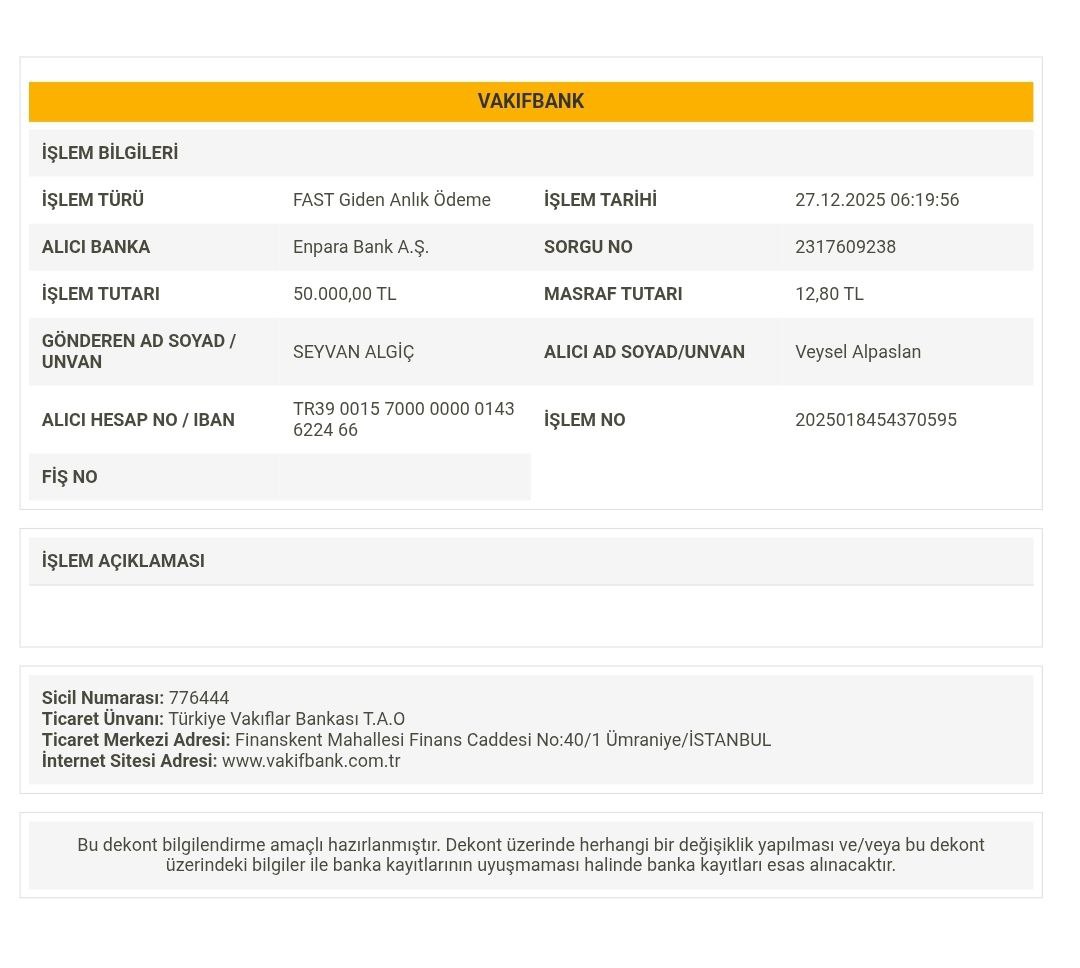Select the date 27.12.2025 06:19:56
Image resolution: width=1080 pixels, height=968 pixels.
pos(877,200)
